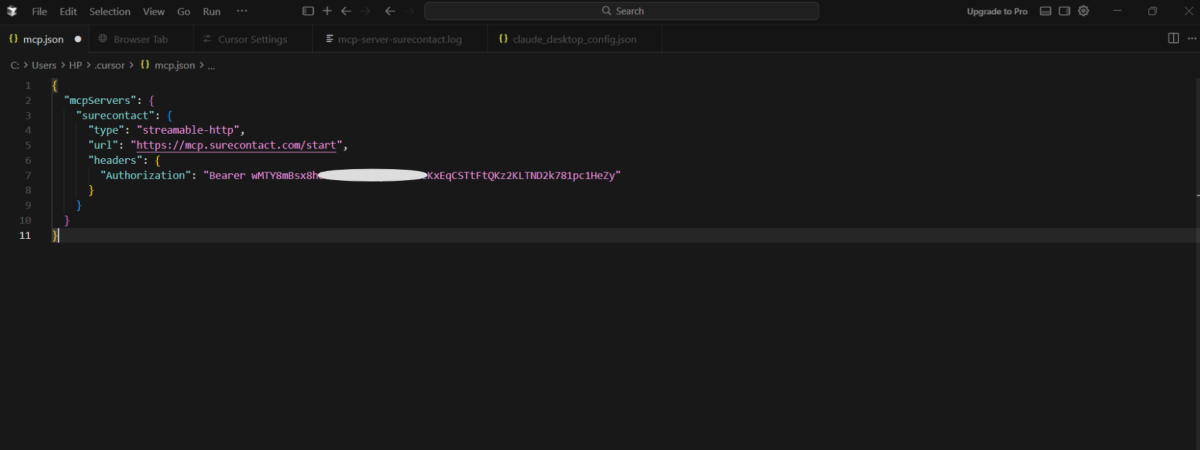Click the closing brace on line 11
This screenshot has width=1200, height=450.
pyautogui.click(x=55, y=234)
